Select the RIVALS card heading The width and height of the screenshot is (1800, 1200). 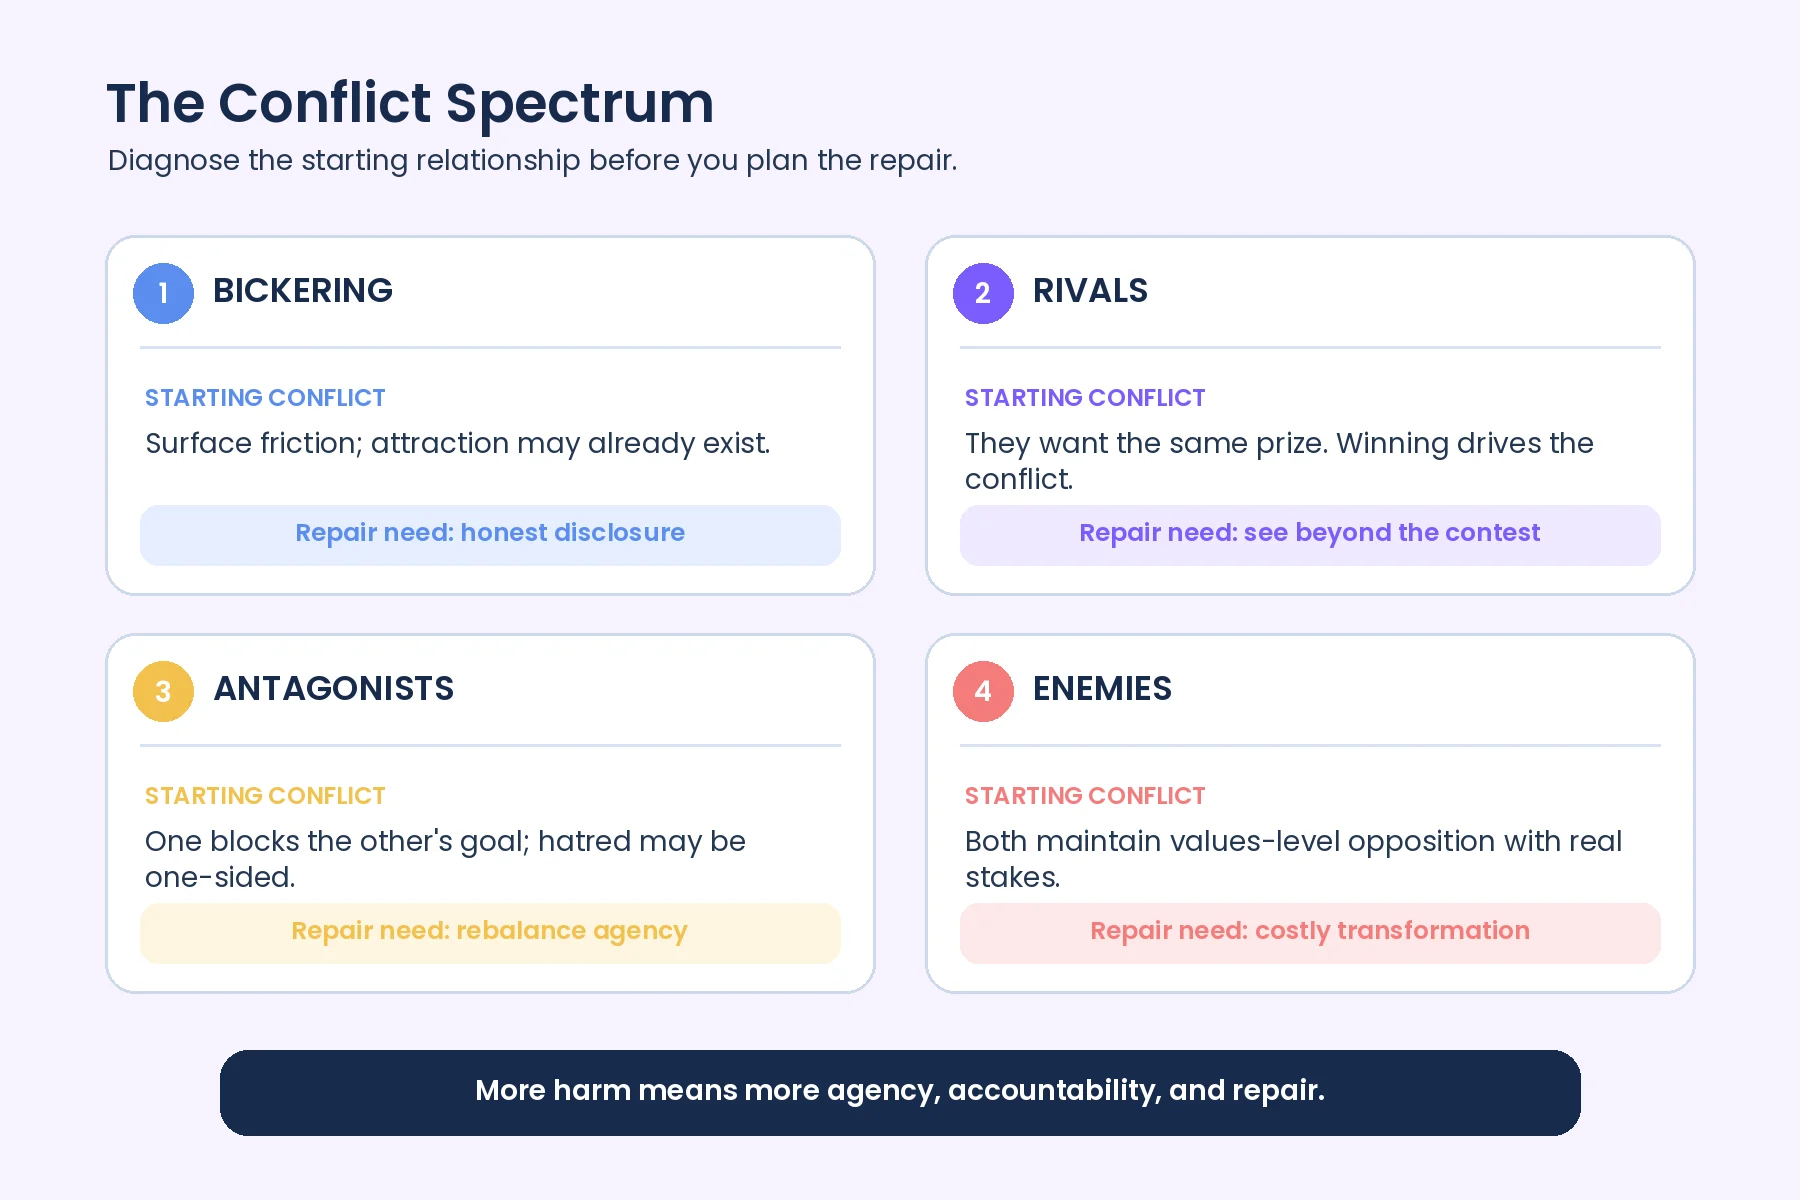pos(1090,291)
